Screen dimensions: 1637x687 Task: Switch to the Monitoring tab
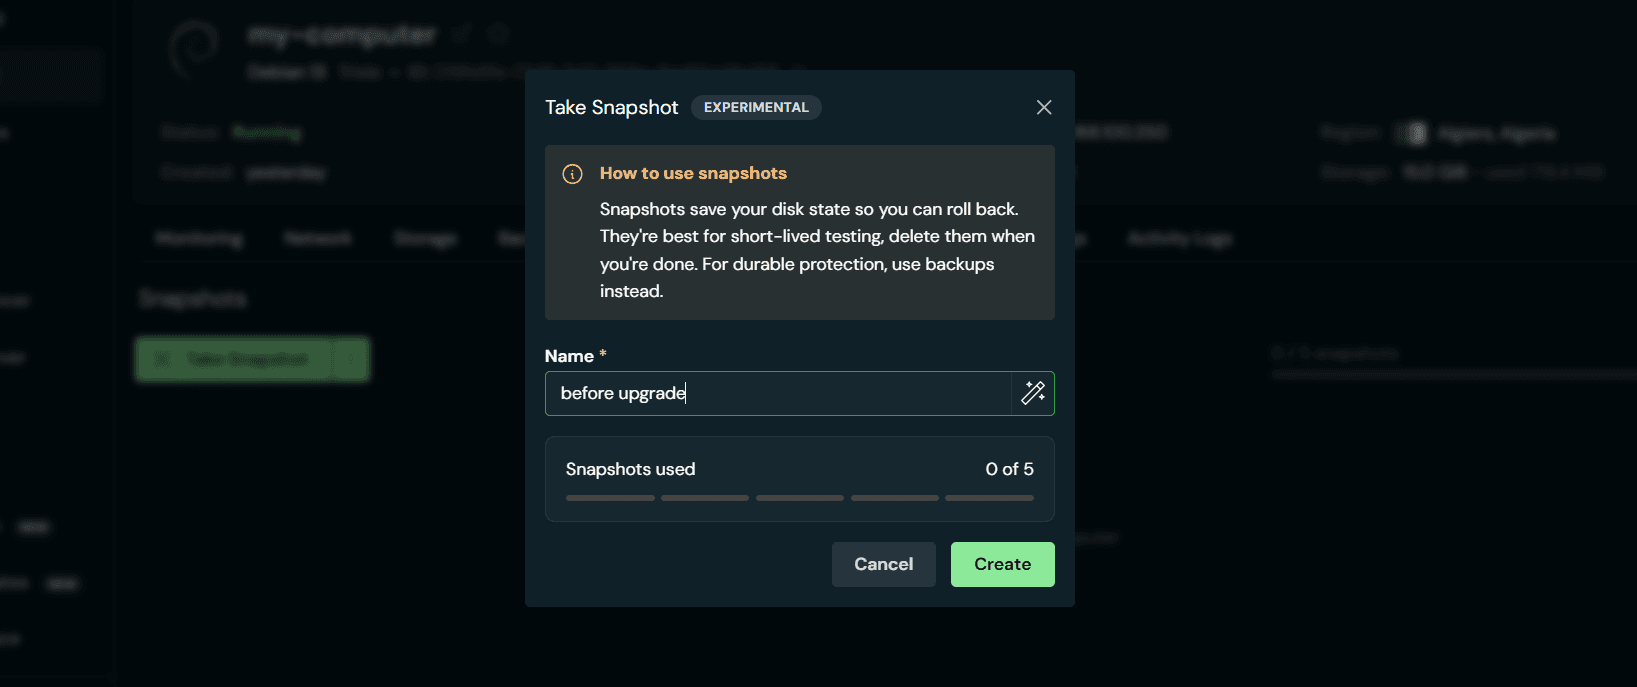click(x=198, y=238)
